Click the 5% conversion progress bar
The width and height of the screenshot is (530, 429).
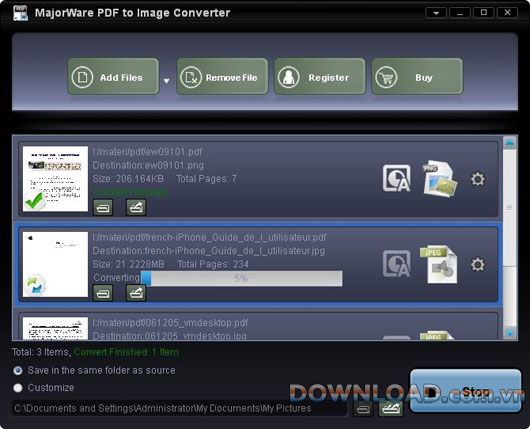(x=242, y=278)
